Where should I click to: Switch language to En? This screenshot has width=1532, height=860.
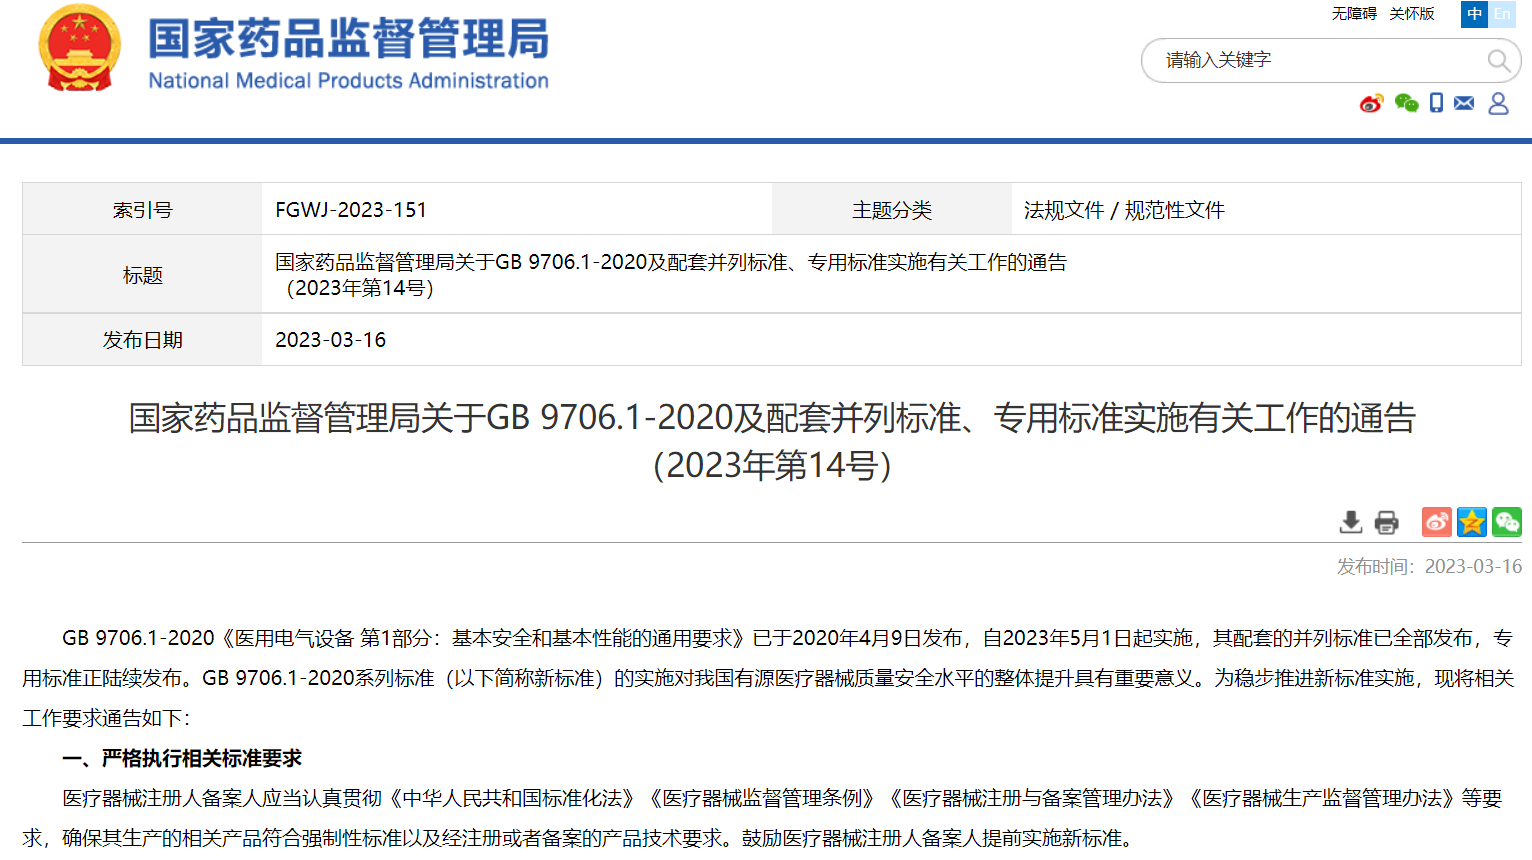[1502, 14]
